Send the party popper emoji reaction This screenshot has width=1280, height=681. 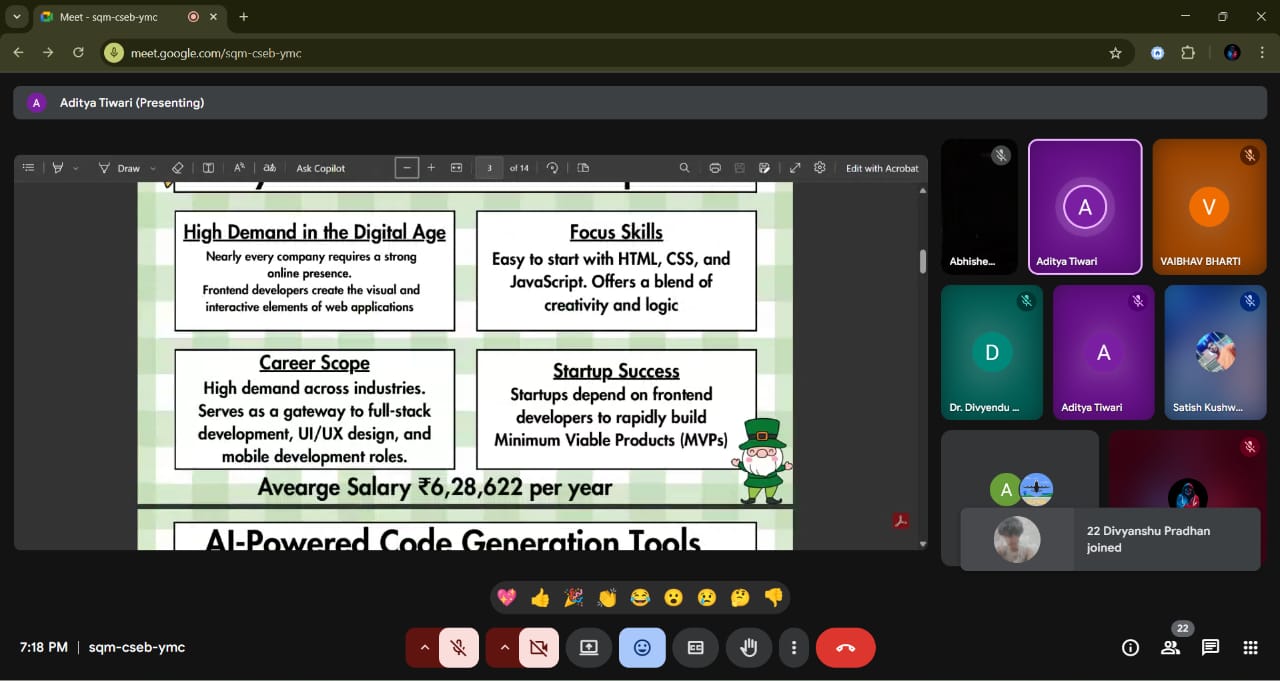pyautogui.click(x=573, y=598)
